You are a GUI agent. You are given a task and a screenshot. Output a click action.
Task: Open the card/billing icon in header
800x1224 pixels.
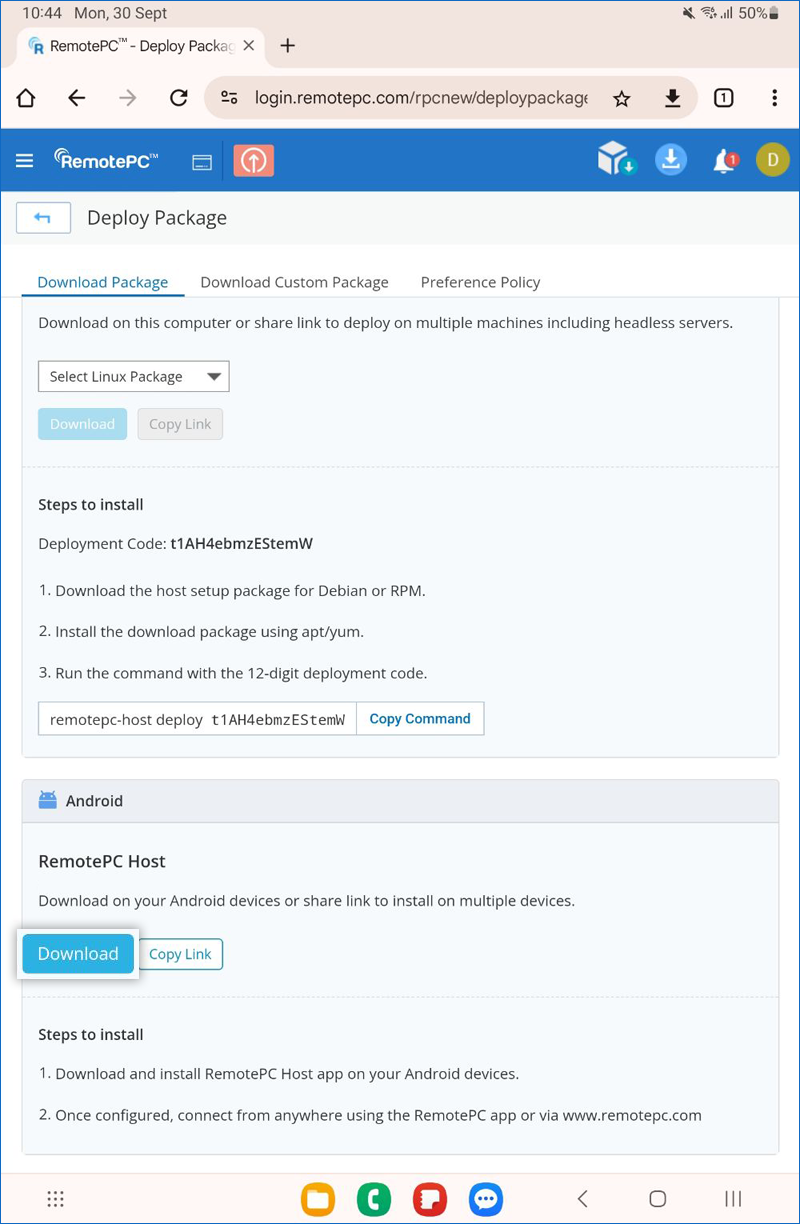click(202, 162)
